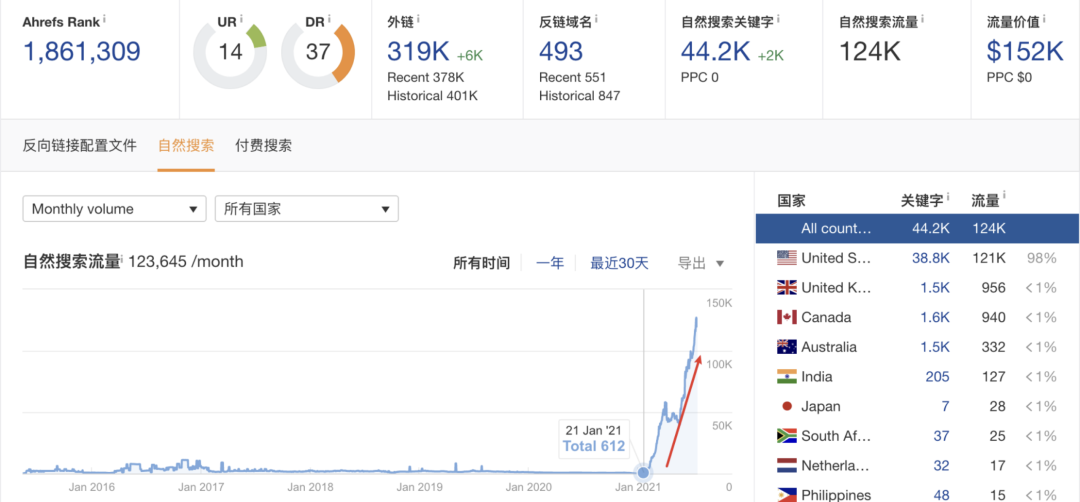This screenshot has height=502, width=1080.
Task: Click the United Kingdom traffic value 956
Action: [x=993, y=288]
